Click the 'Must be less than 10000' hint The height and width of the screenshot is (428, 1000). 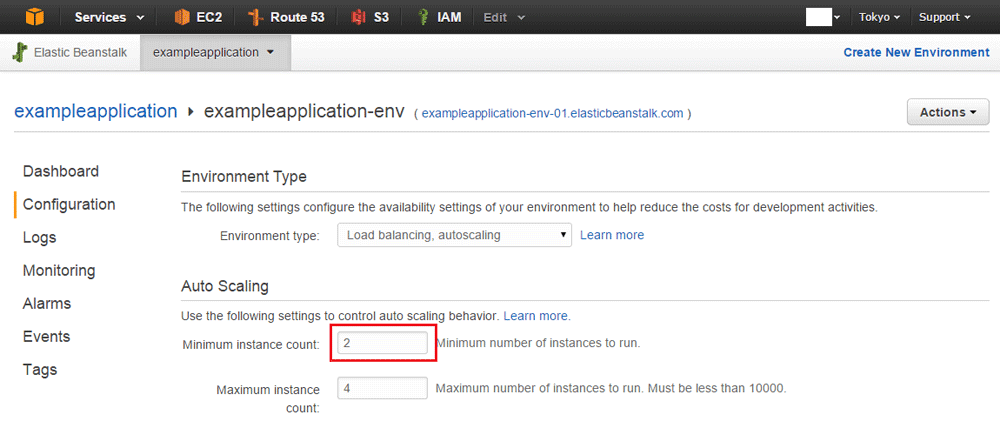(719, 388)
